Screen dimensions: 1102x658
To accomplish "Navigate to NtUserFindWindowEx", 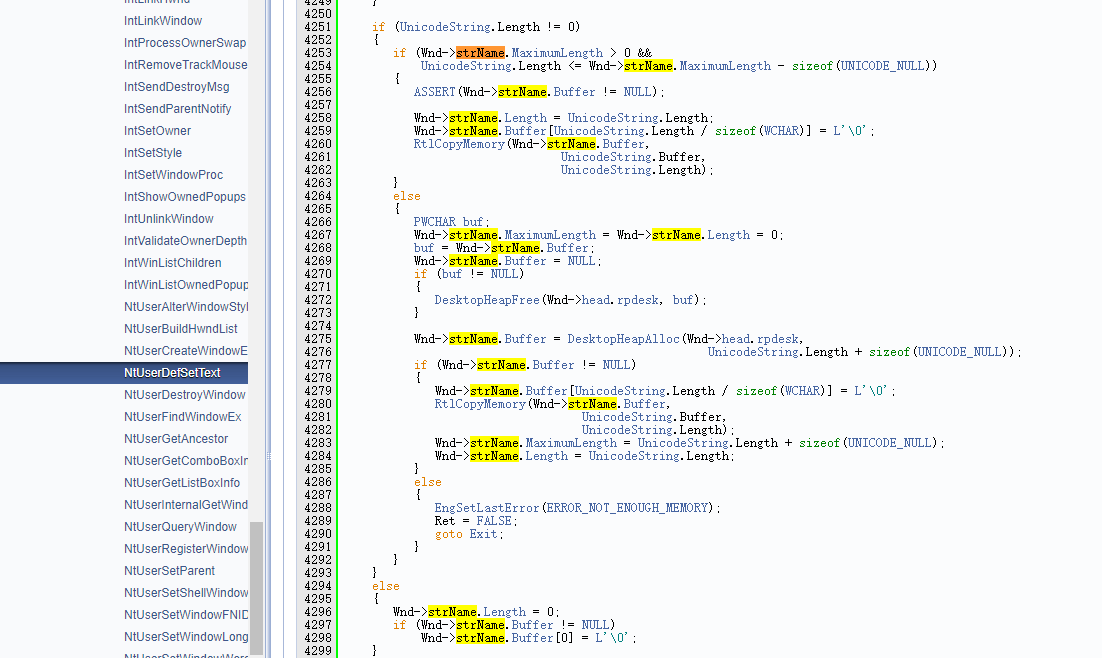I will (x=183, y=417).
